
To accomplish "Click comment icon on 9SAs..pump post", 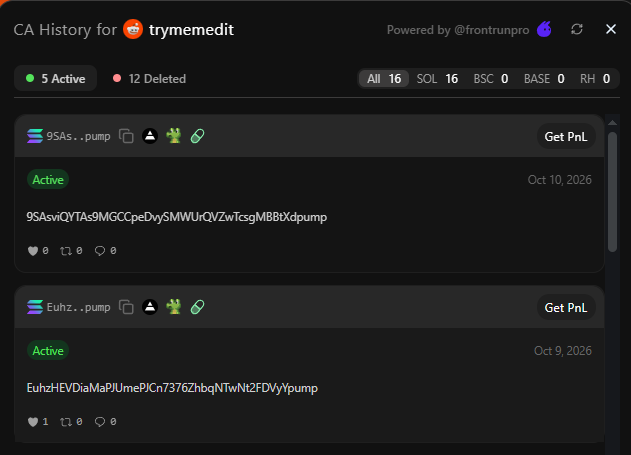I will pyautogui.click(x=100, y=251).
